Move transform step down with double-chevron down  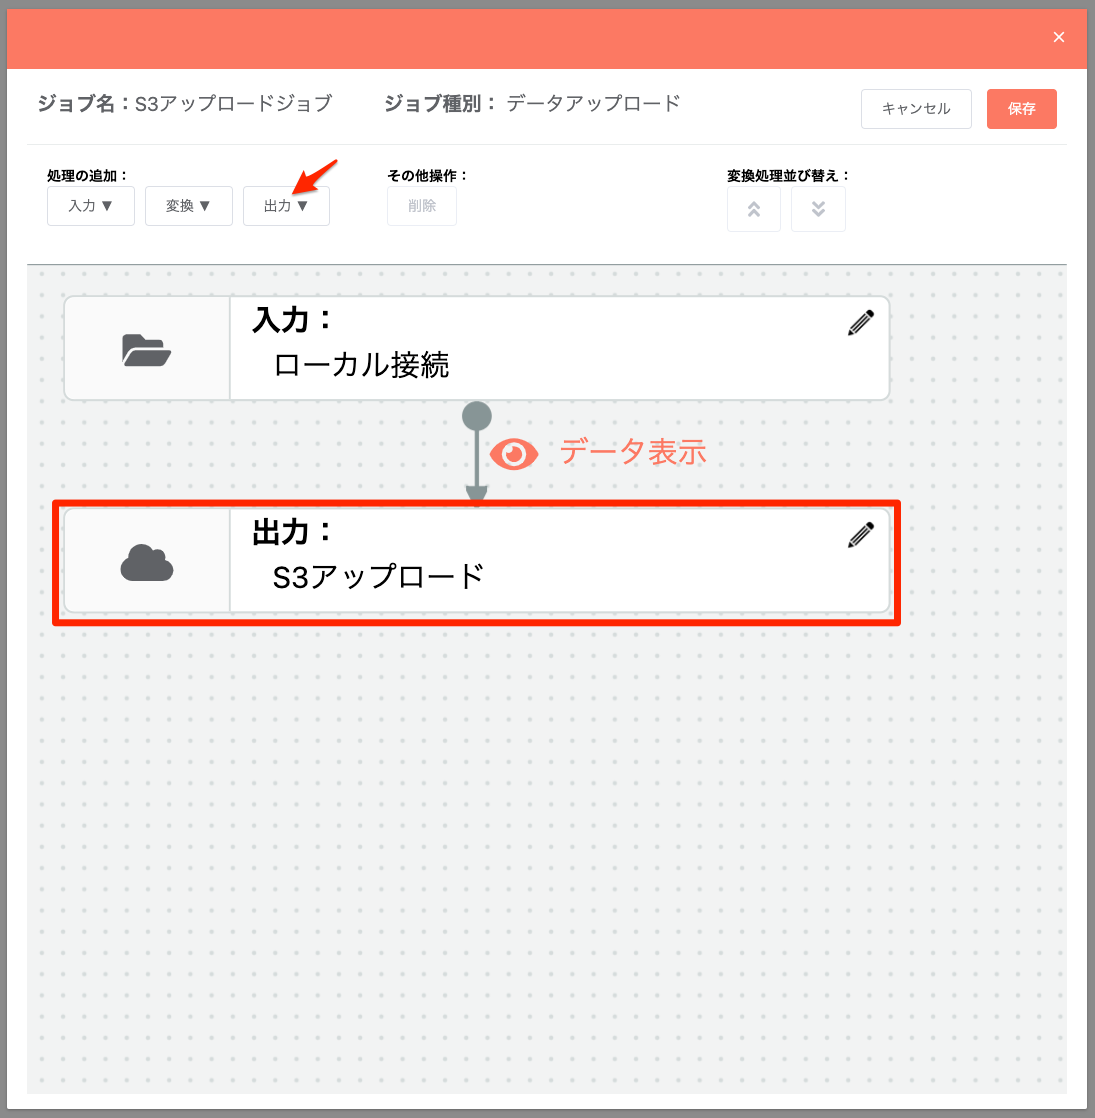tap(818, 209)
